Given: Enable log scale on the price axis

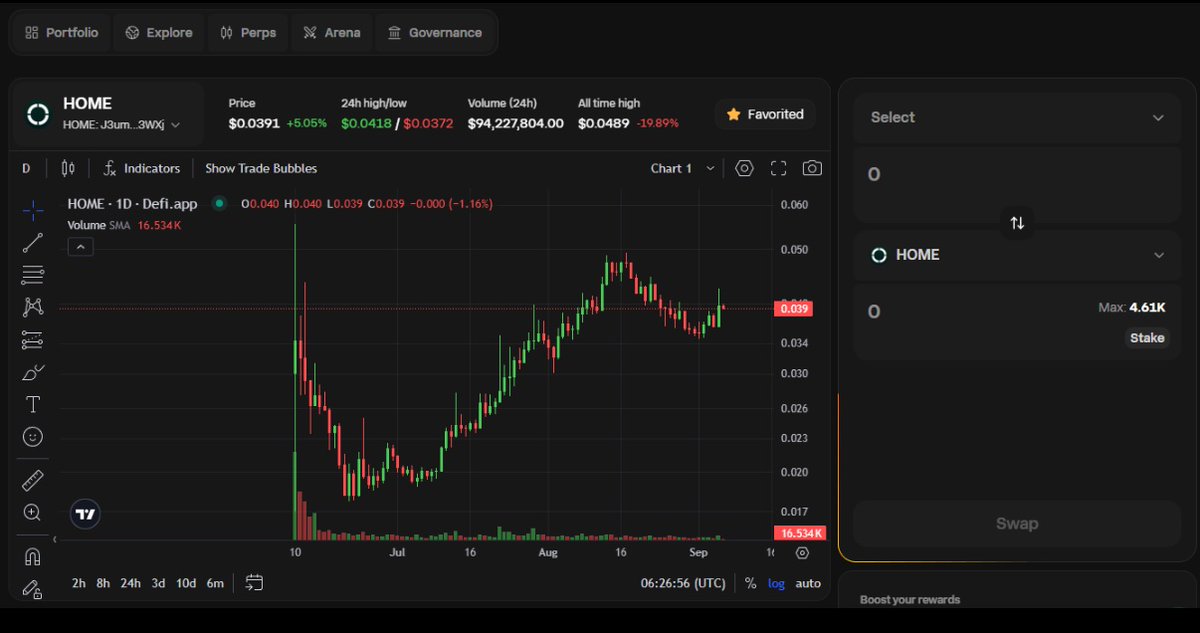Looking at the screenshot, I should 776,583.
